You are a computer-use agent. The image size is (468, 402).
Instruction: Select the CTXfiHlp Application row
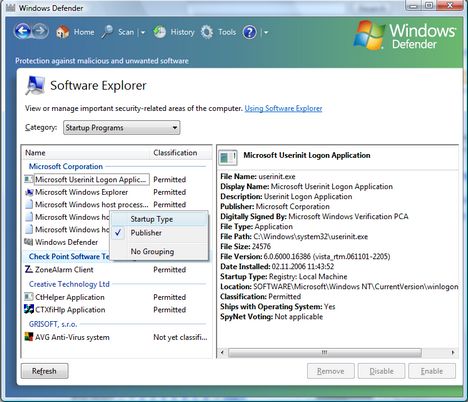click(117, 309)
